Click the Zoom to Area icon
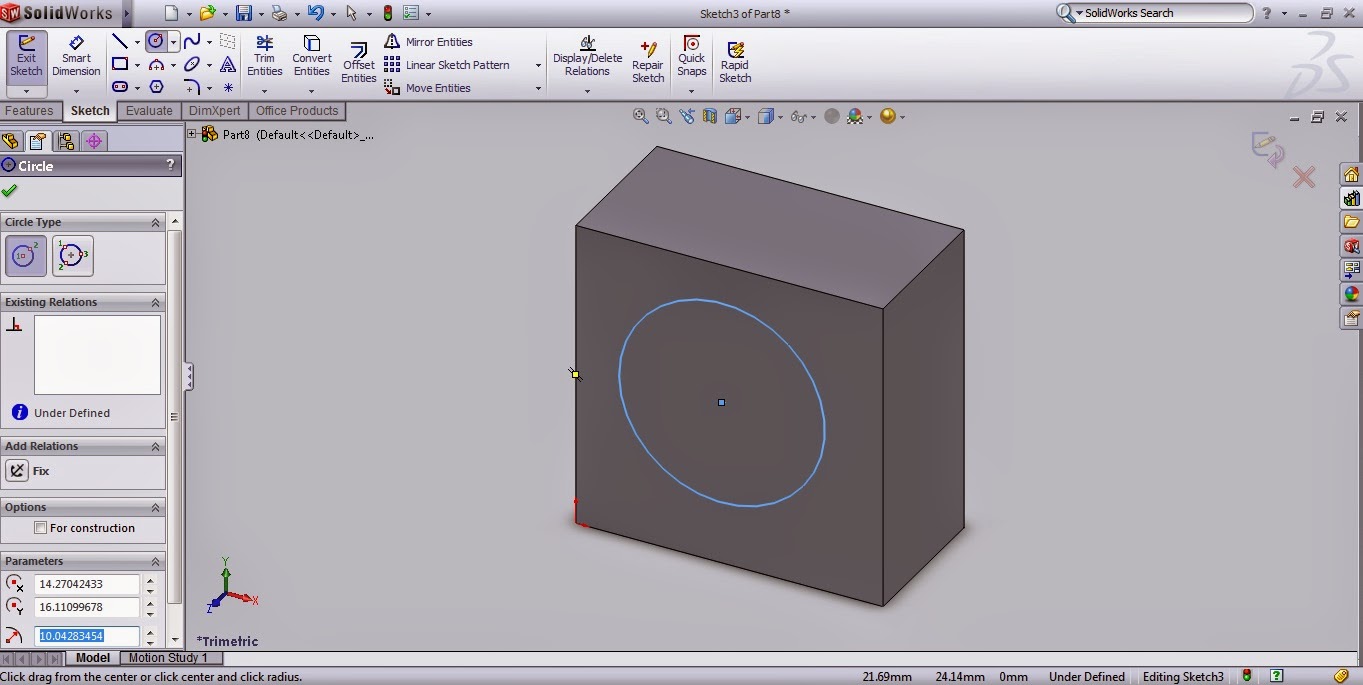The image size is (1363, 685). pos(664,117)
